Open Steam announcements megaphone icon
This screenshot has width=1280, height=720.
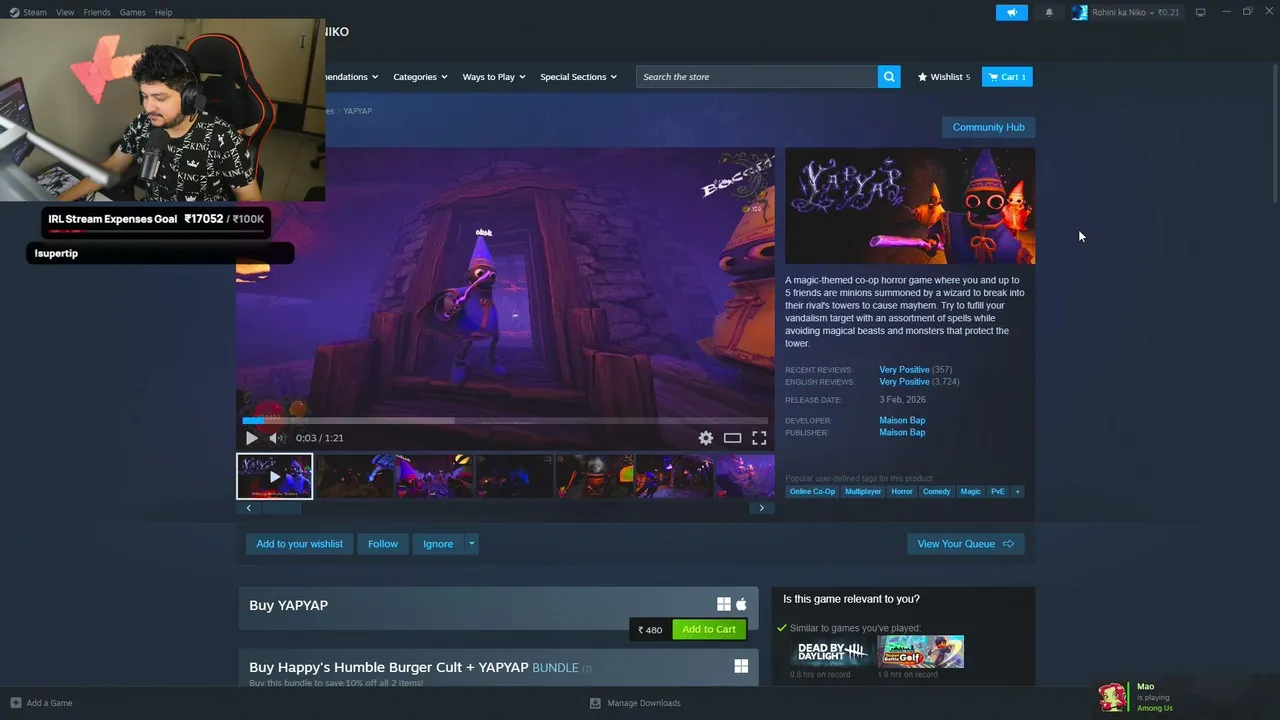1012,13
